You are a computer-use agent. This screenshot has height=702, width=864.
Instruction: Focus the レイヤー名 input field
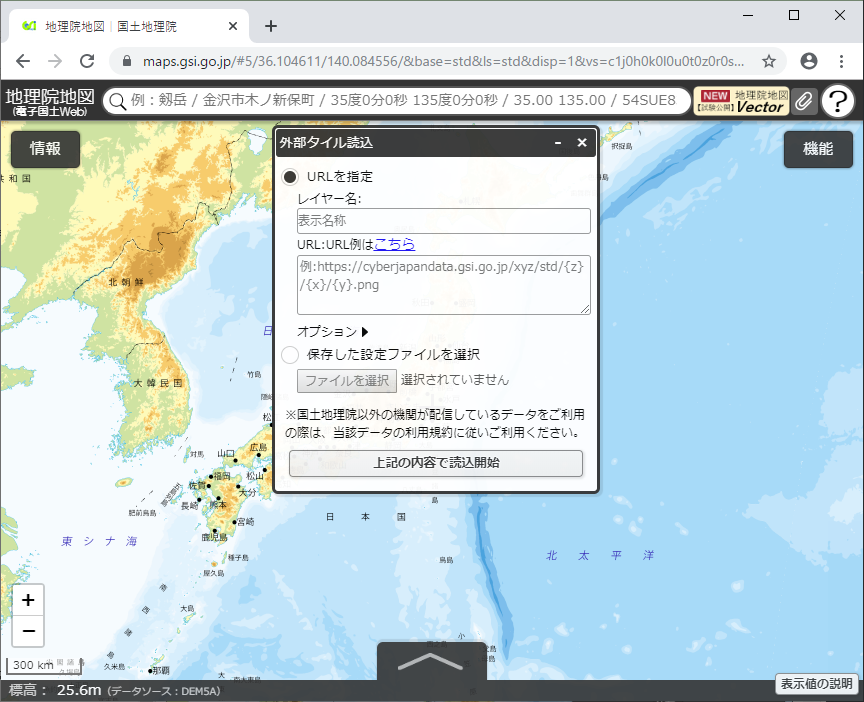click(x=444, y=220)
